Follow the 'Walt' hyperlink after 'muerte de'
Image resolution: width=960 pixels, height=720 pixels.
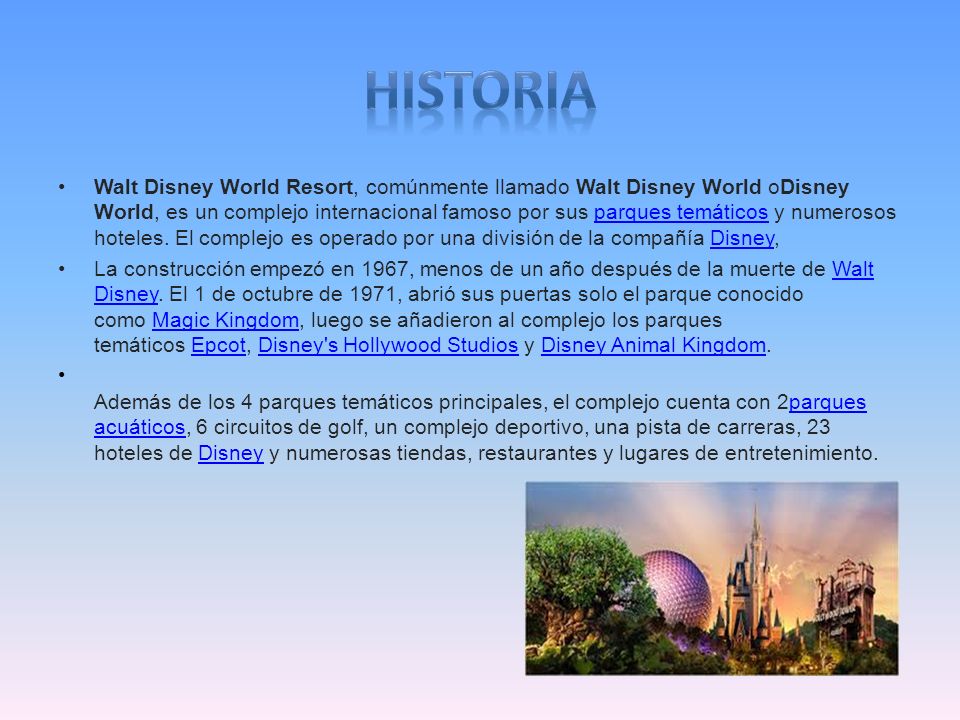click(852, 269)
